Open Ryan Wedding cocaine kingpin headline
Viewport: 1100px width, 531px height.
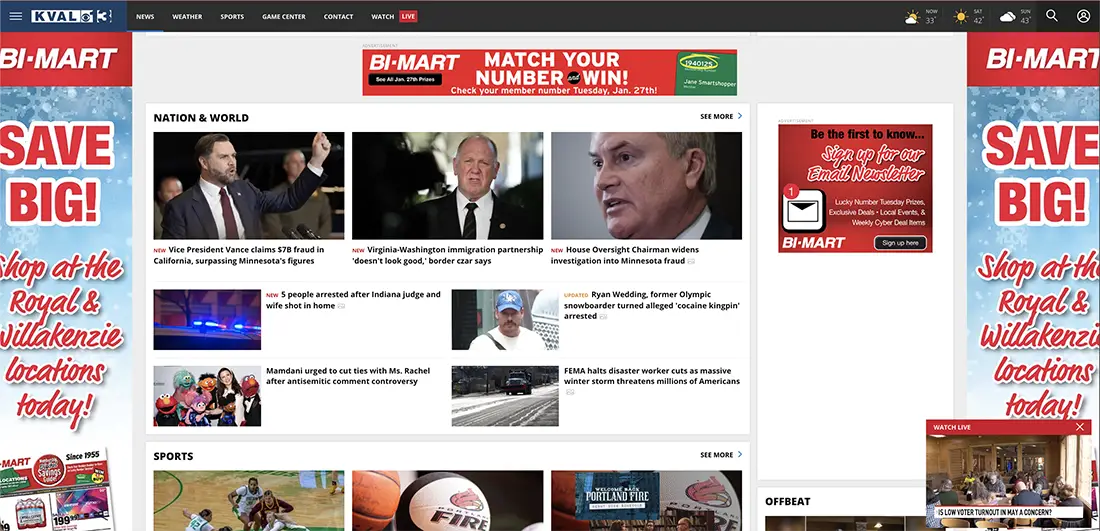tap(652, 305)
